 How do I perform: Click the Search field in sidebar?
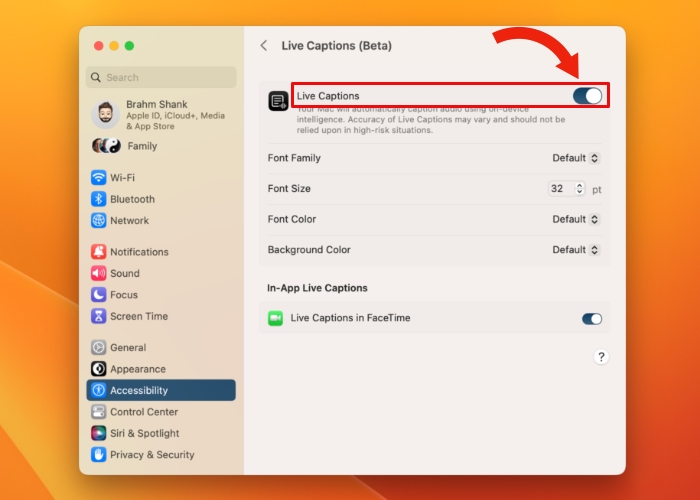coord(161,77)
